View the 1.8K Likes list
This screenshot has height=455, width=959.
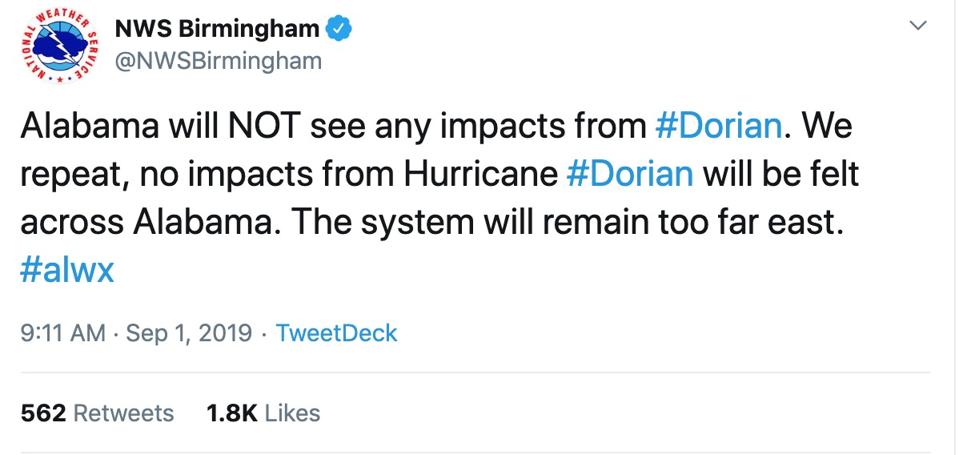263,413
